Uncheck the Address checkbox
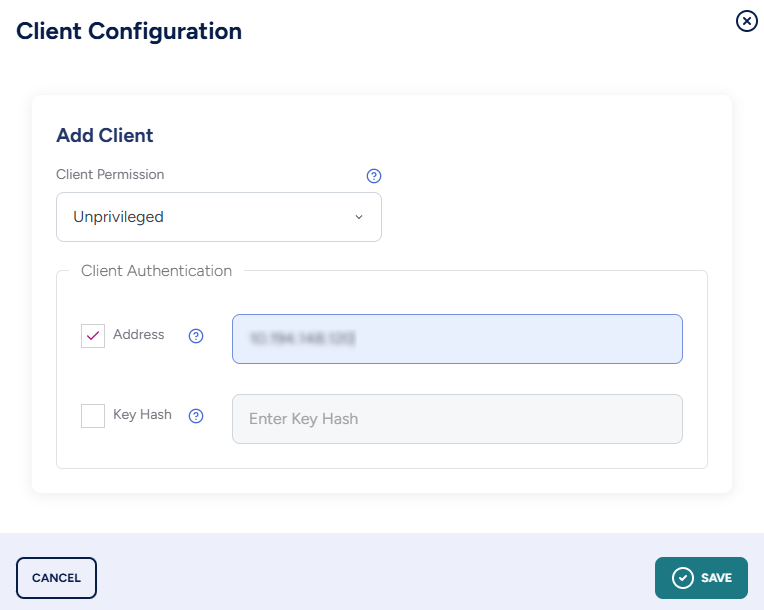Screen dimensions: 764x610 [x=93, y=336]
